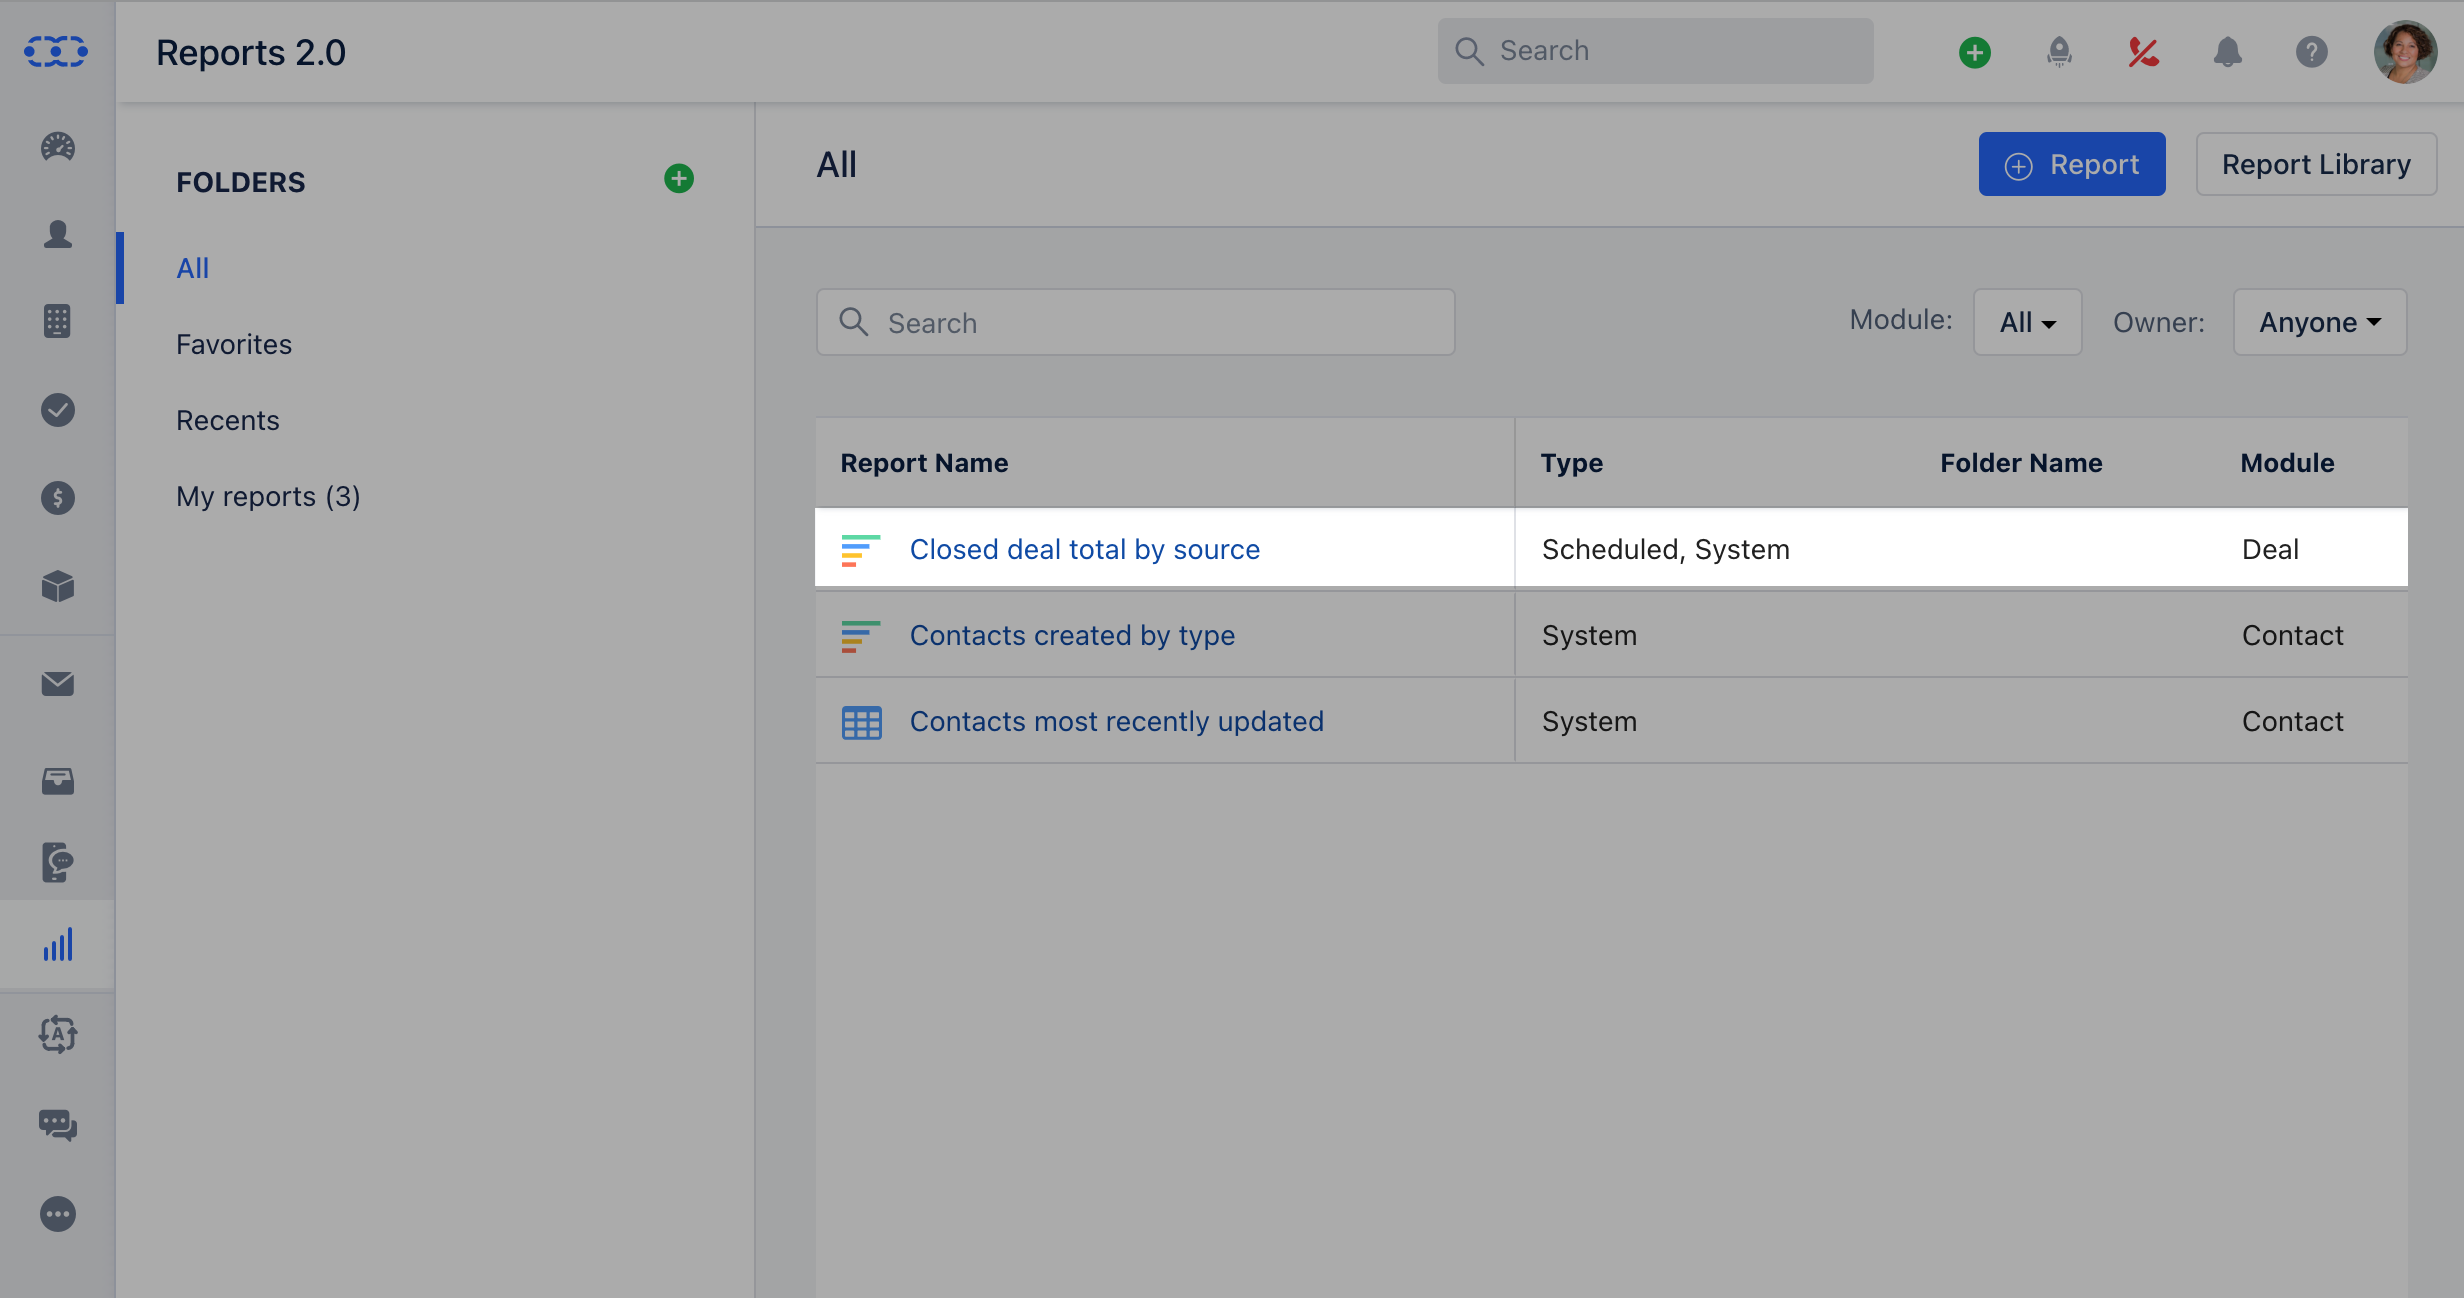Open the help question mark icon
The height and width of the screenshot is (1298, 2464).
coord(2311,52)
